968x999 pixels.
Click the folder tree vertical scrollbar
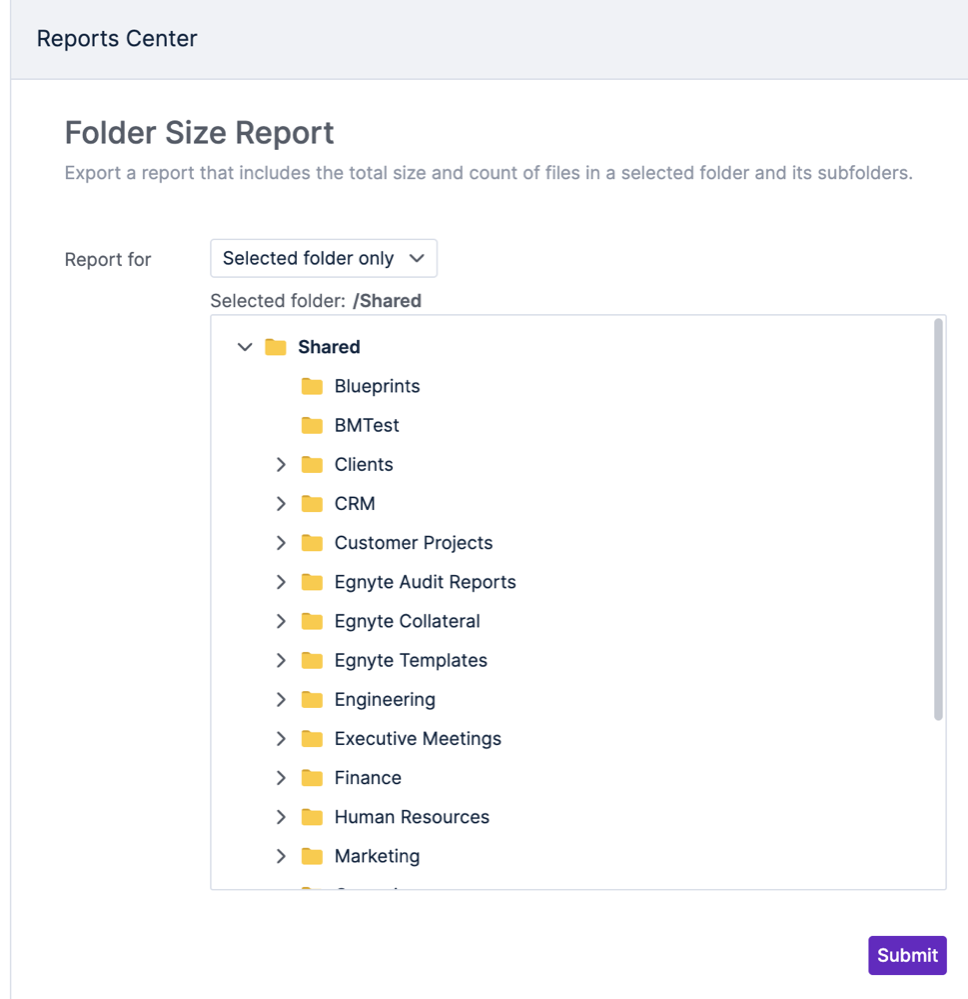tap(938, 519)
